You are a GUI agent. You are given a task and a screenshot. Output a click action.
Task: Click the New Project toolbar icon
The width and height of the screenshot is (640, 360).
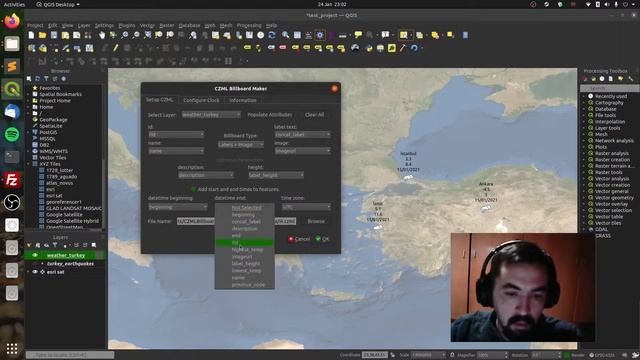(x=31, y=36)
